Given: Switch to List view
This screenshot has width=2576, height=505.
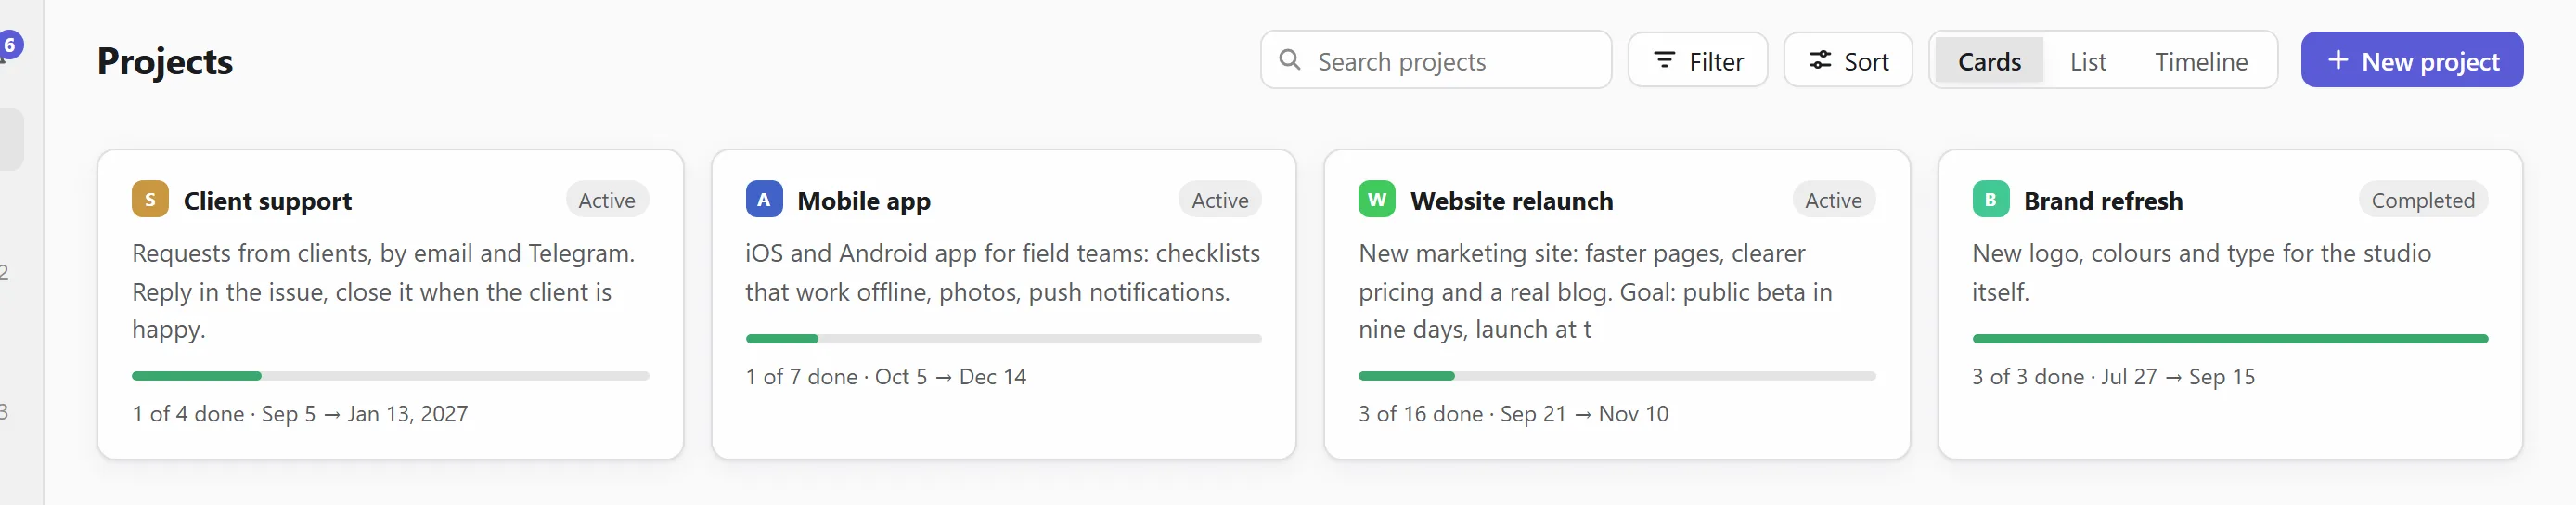Looking at the screenshot, I should pyautogui.click(x=2088, y=61).
